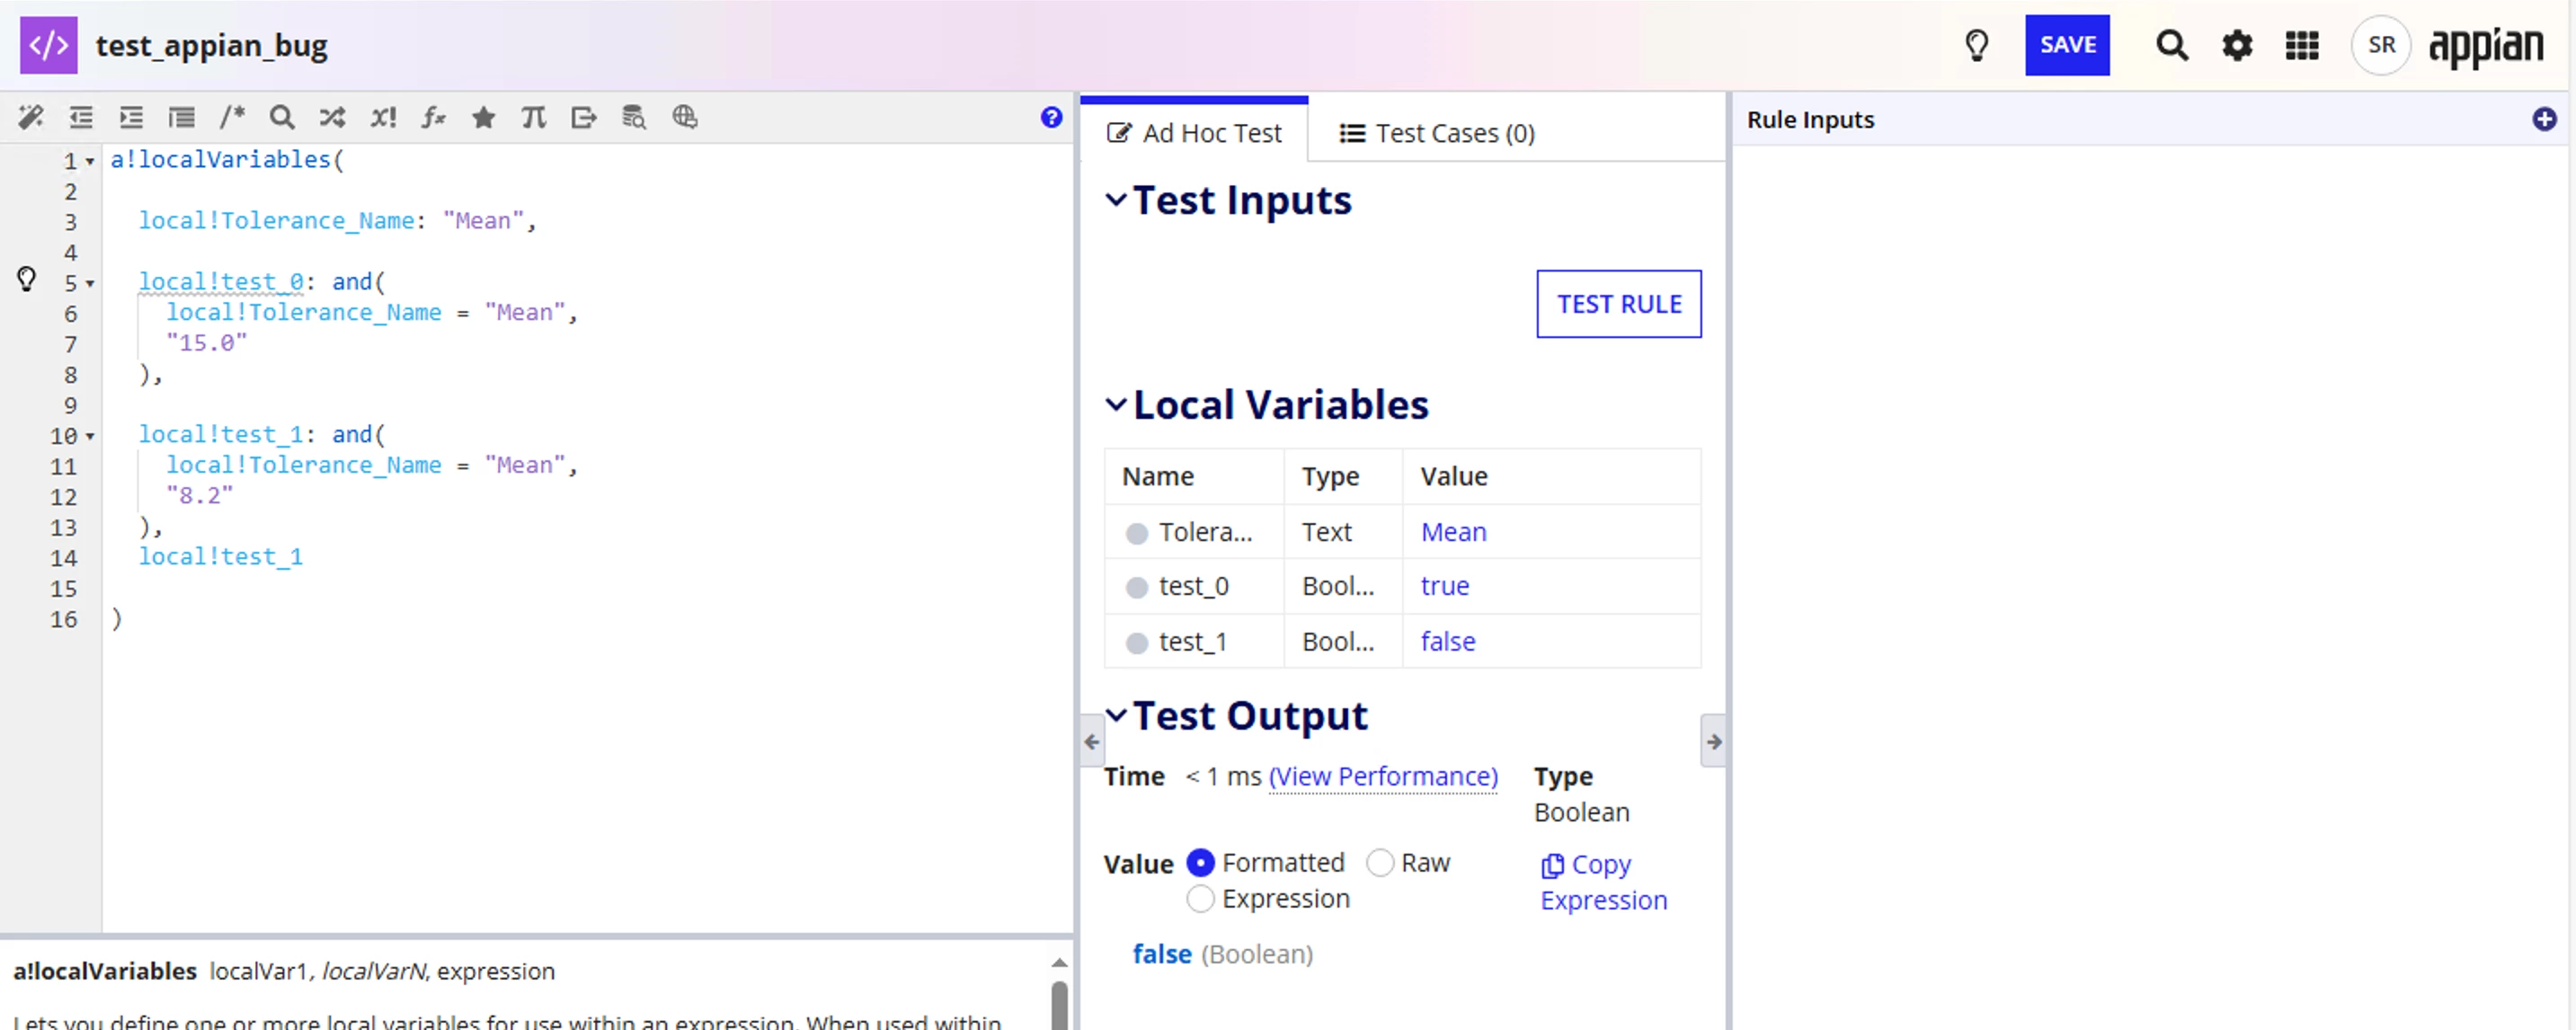Click the lightbulb suggestion icon beside line 5
This screenshot has height=1030, width=2576.
click(27, 279)
